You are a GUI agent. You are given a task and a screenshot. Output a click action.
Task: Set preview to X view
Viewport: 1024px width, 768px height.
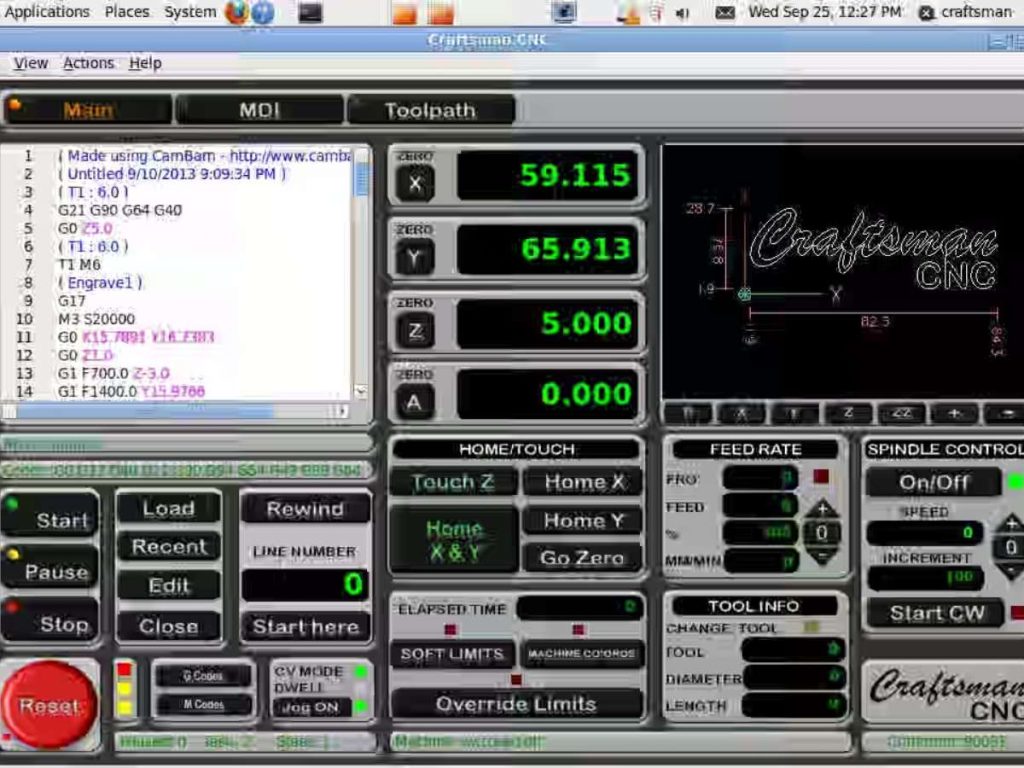click(x=742, y=413)
